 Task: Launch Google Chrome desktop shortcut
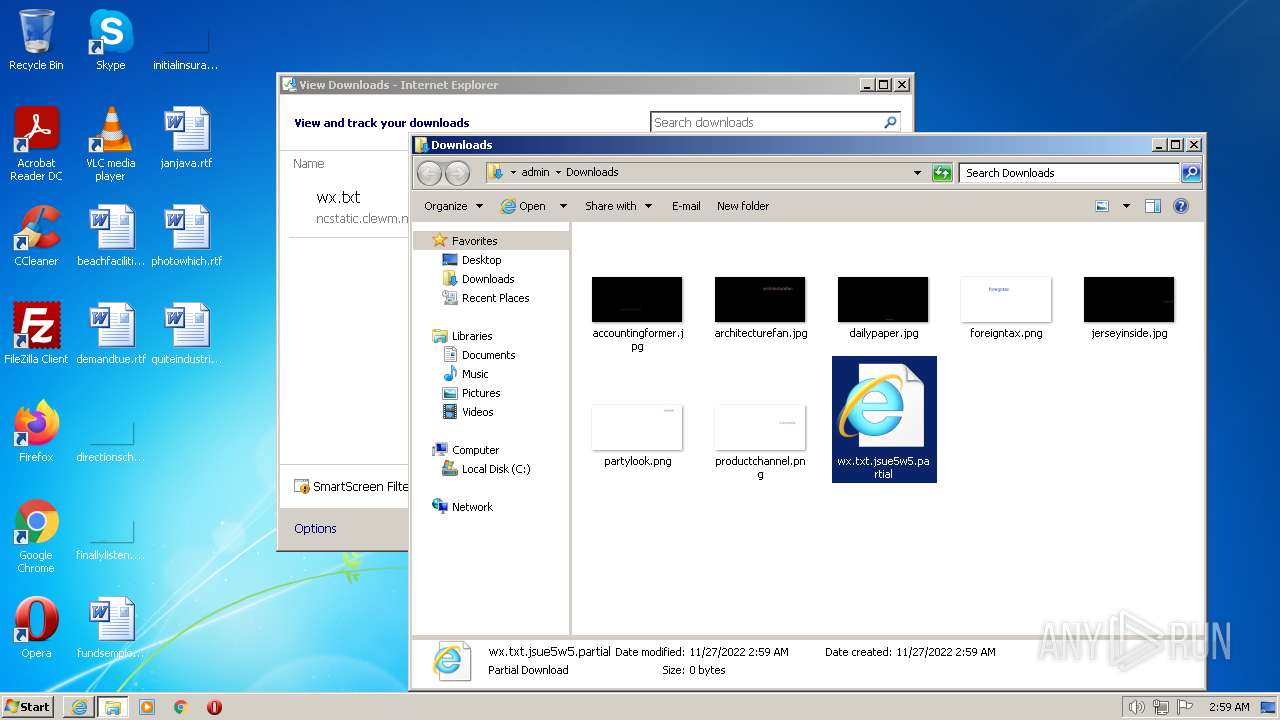[36, 536]
